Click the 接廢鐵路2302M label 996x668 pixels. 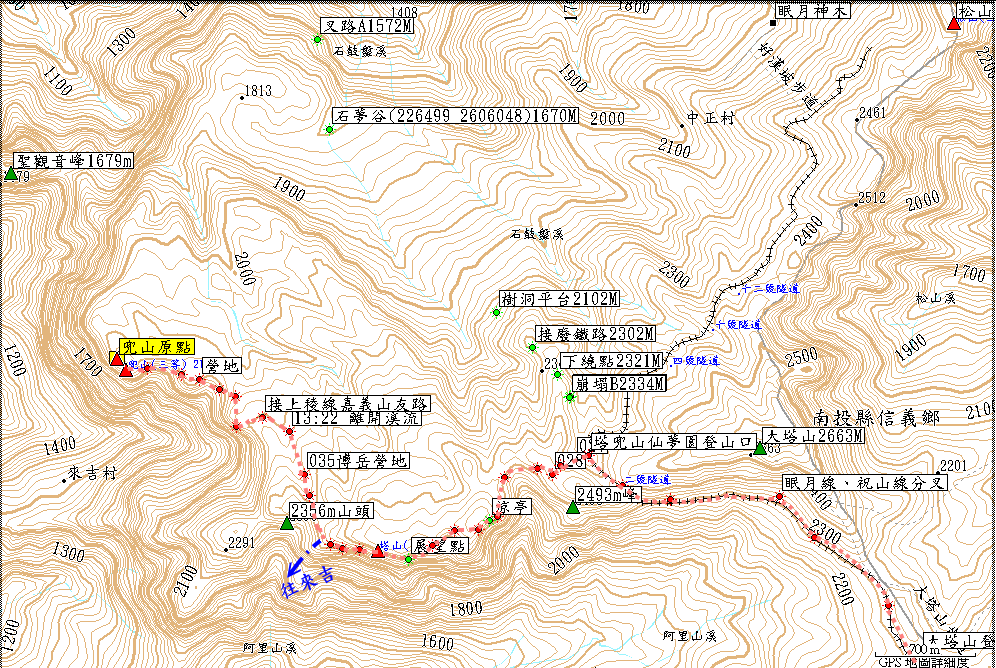[x=595, y=334]
